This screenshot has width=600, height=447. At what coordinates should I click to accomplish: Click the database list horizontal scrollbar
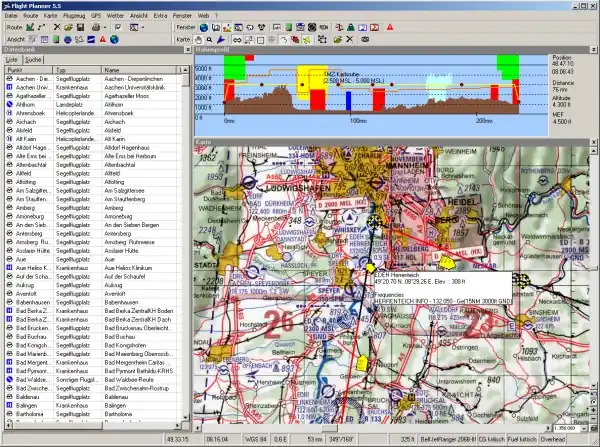[x=92, y=425]
